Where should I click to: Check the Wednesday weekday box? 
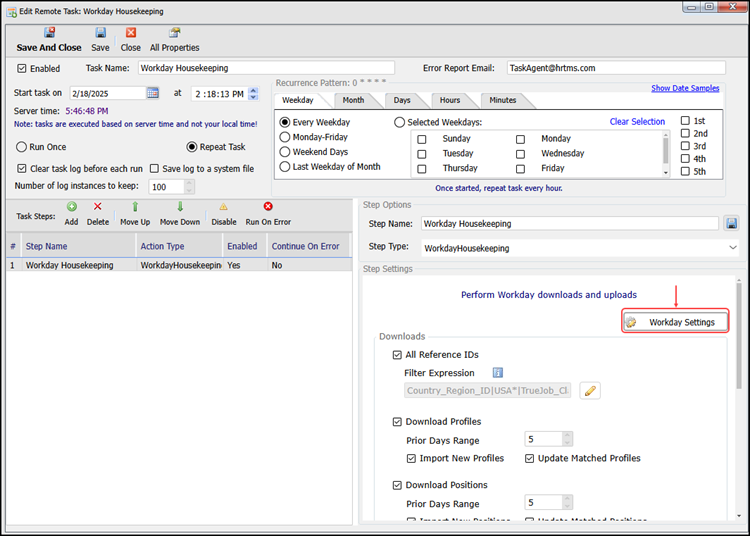520,154
